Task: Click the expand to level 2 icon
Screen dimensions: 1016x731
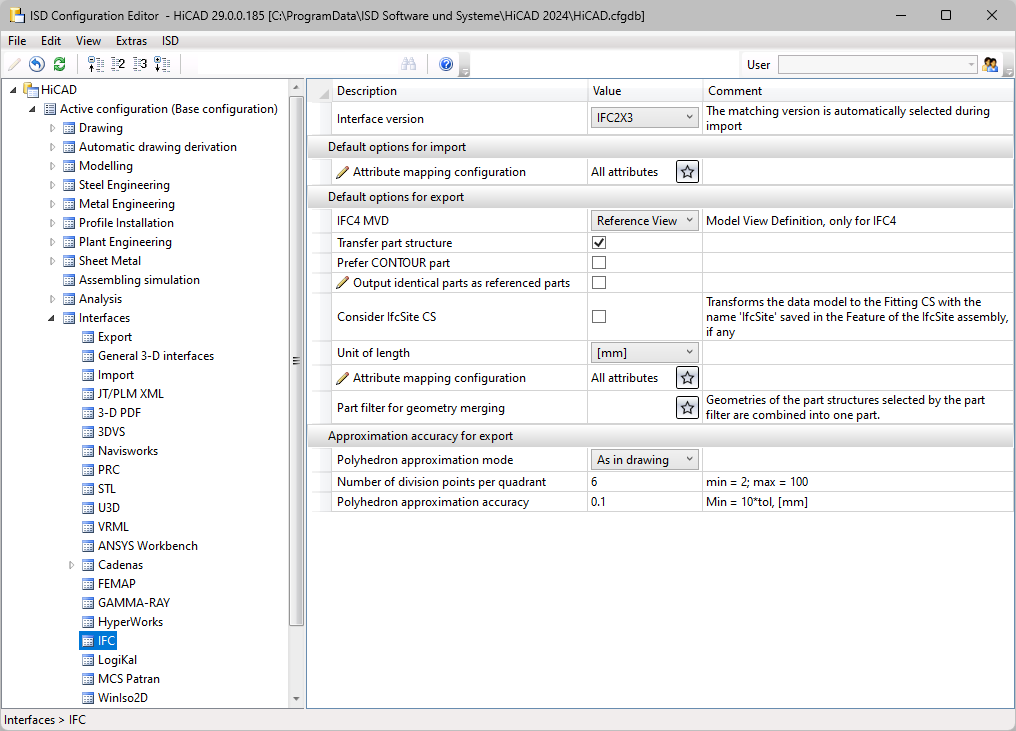Action: point(118,64)
